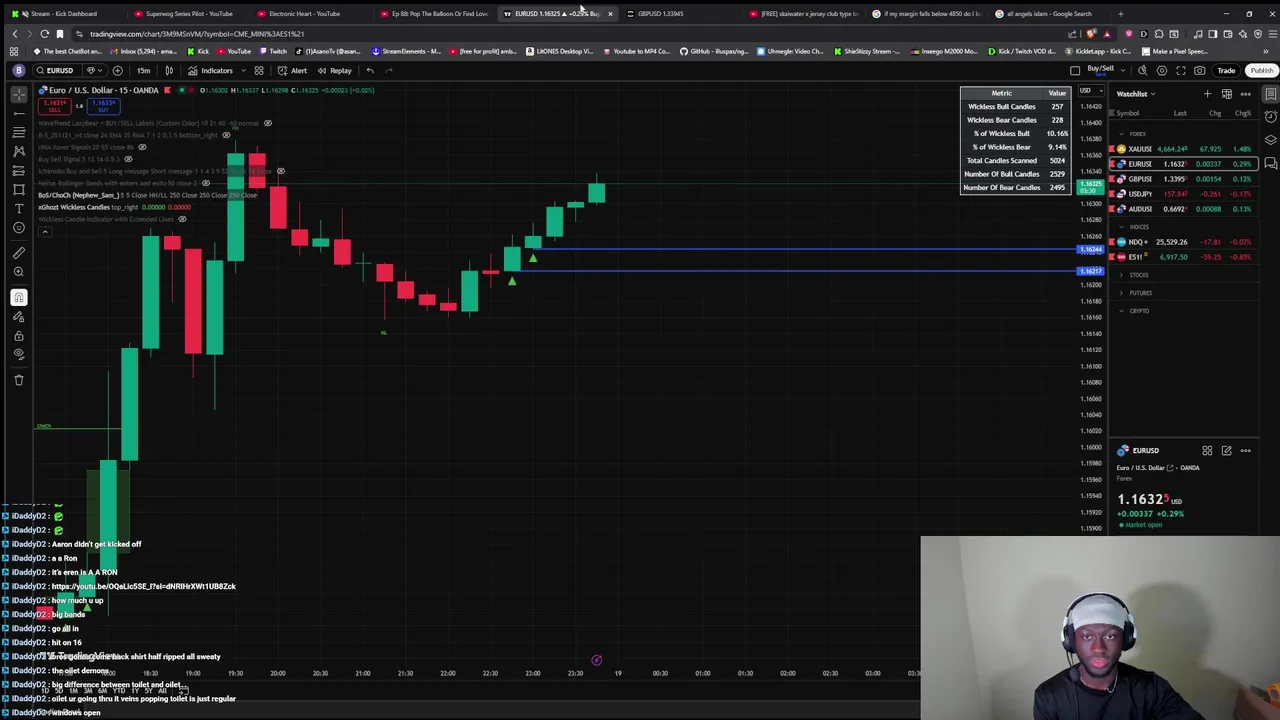This screenshot has height=720, width=1280.
Task: Open quick search magnifier icon
Action: tap(1142, 70)
